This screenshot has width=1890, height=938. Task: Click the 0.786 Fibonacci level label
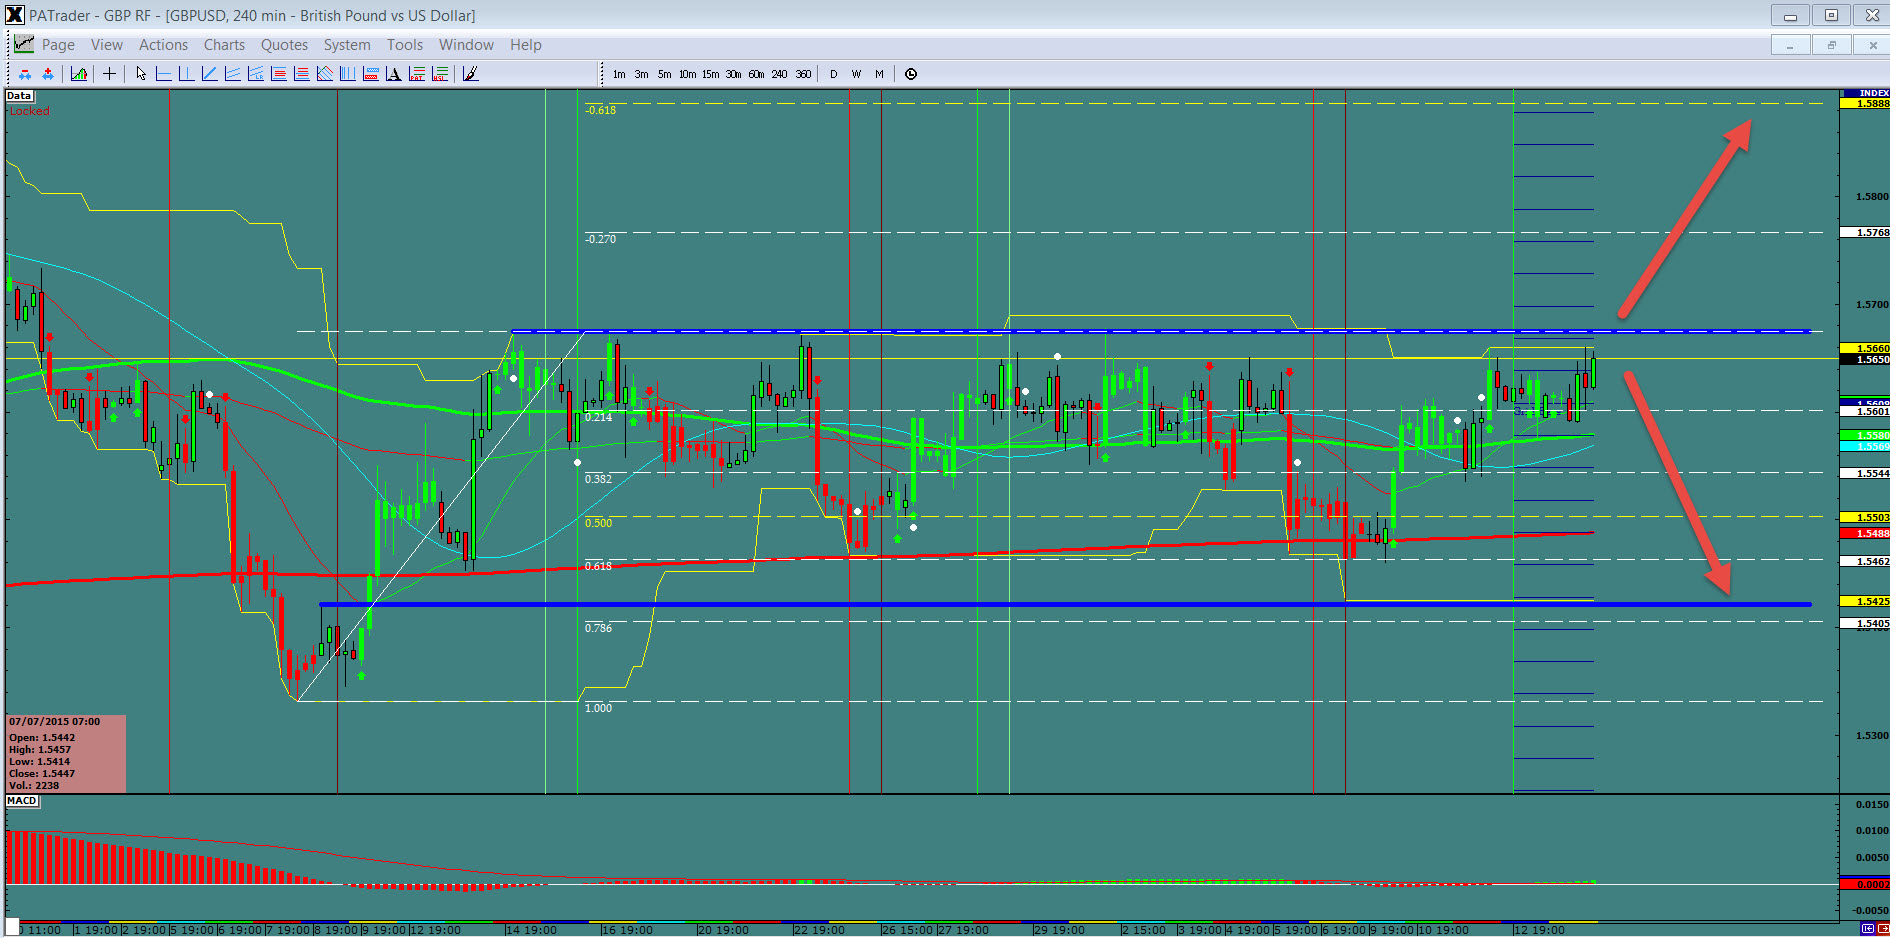pos(598,628)
